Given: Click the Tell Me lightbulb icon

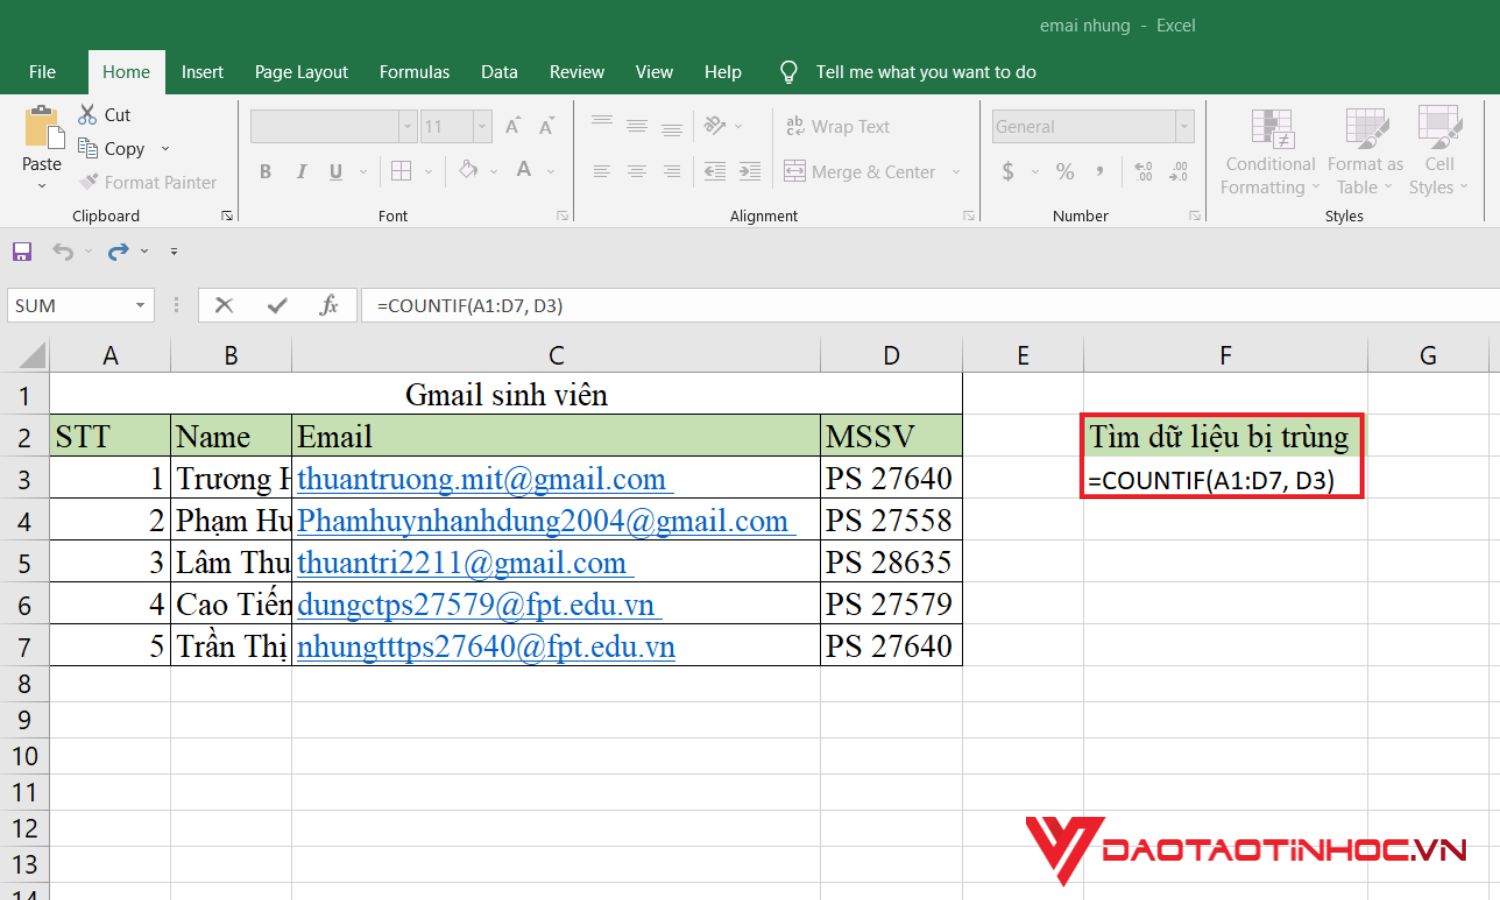Looking at the screenshot, I should point(788,72).
